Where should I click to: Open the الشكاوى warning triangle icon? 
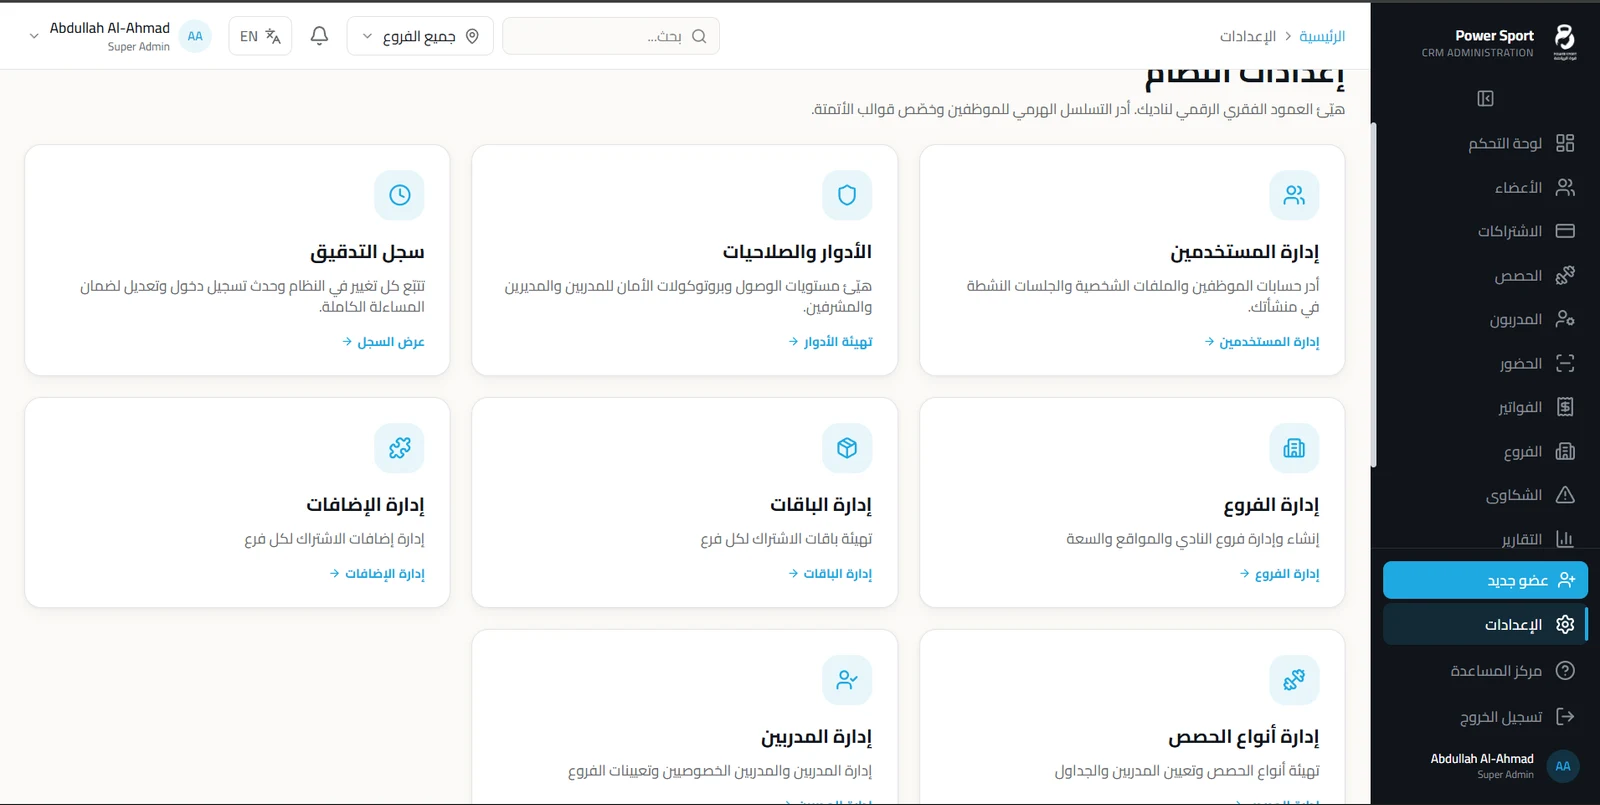point(1565,495)
